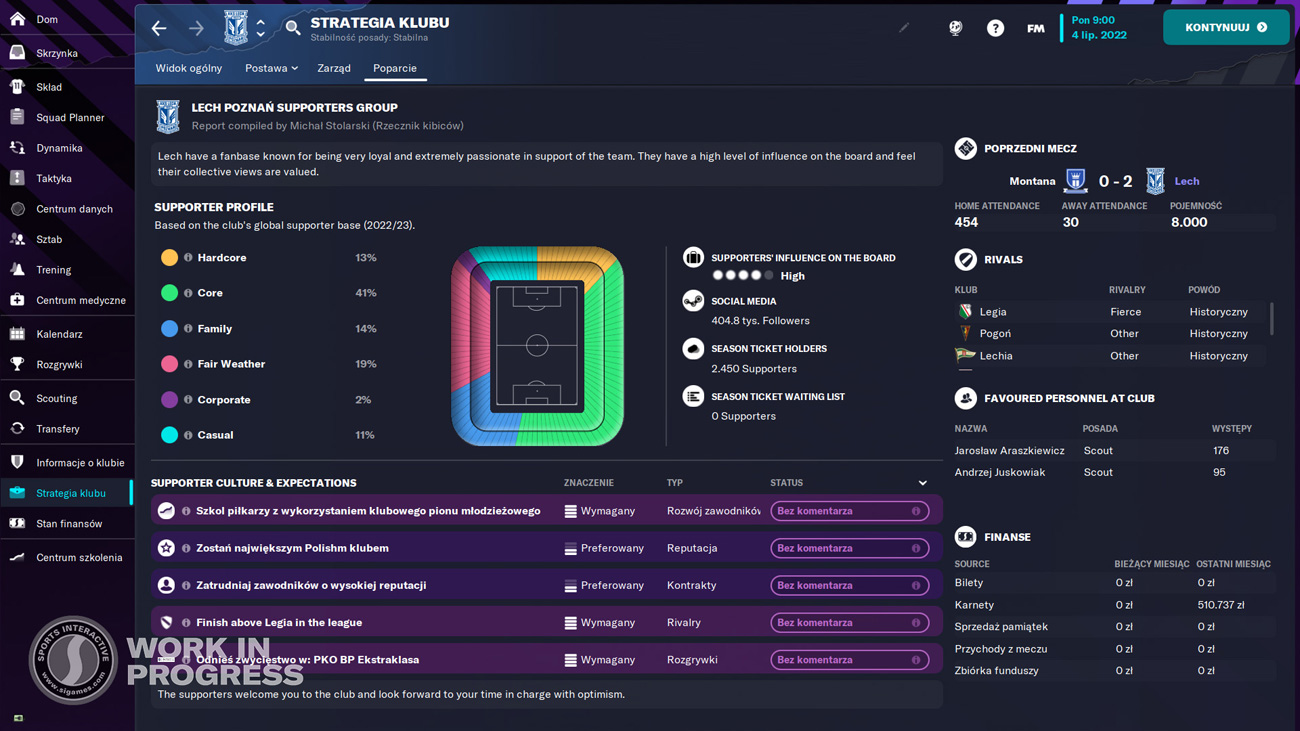Click the 0 - 2 previous match score
The width and height of the screenshot is (1300, 731).
[1115, 181]
